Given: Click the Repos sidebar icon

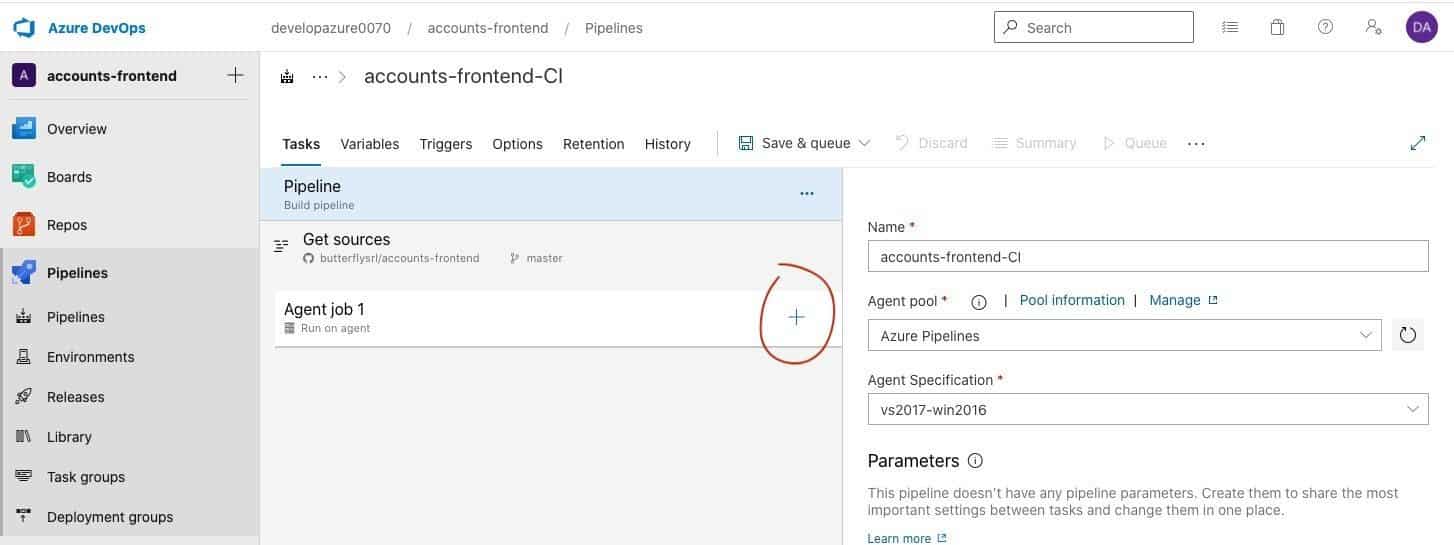Looking at the screenshot, I should [24, 224].
